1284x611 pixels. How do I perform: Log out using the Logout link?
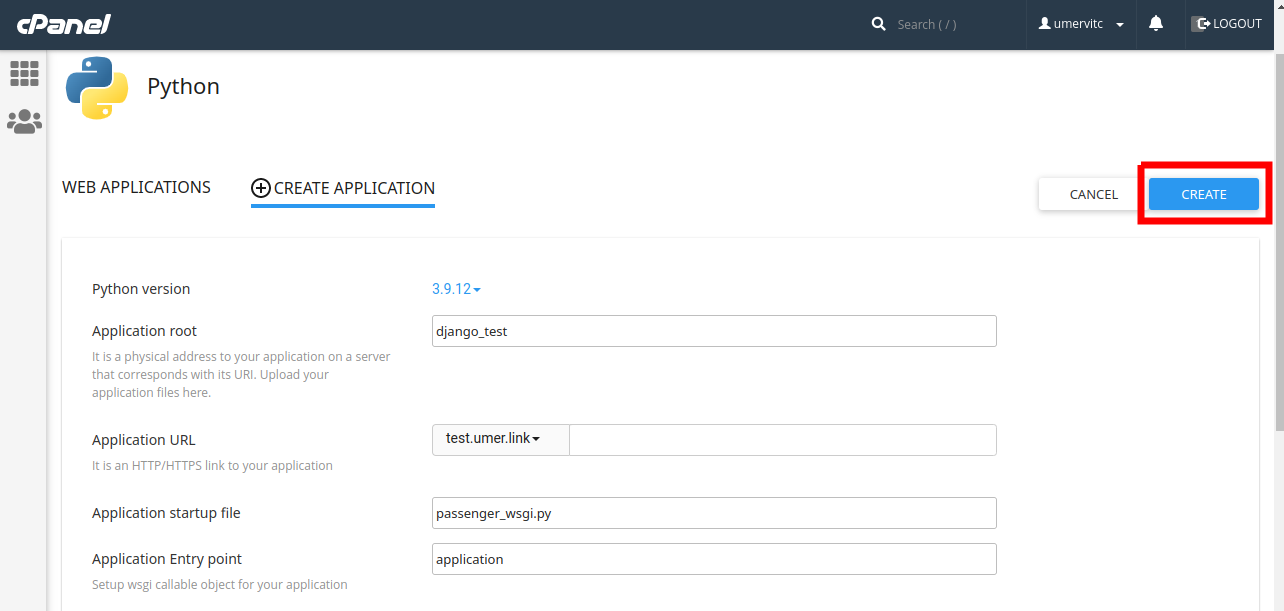(1227, 24)
